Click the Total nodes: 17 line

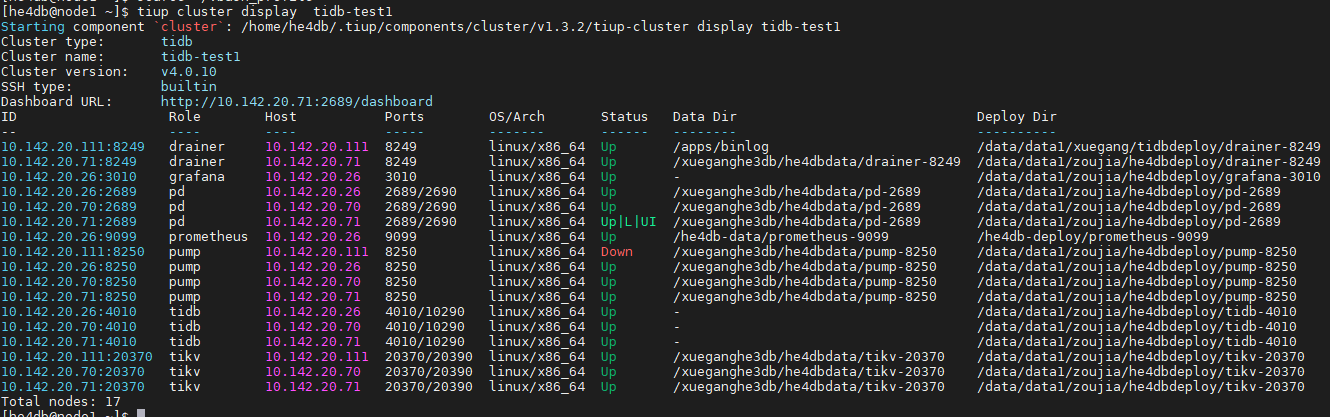tap(61, 402)
